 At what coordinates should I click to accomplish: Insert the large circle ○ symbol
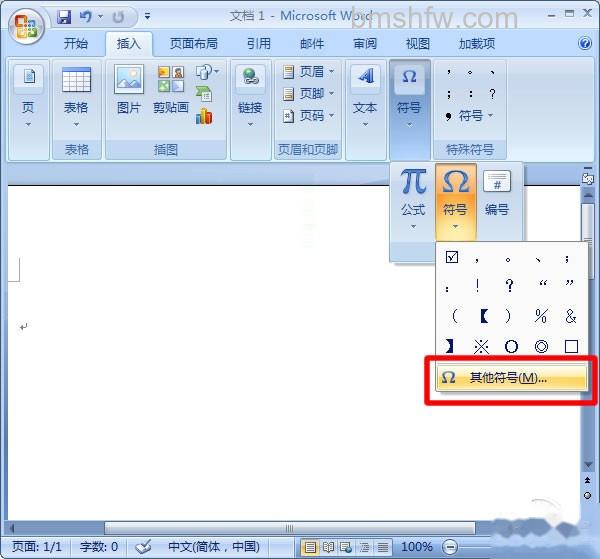coord(511,347)
